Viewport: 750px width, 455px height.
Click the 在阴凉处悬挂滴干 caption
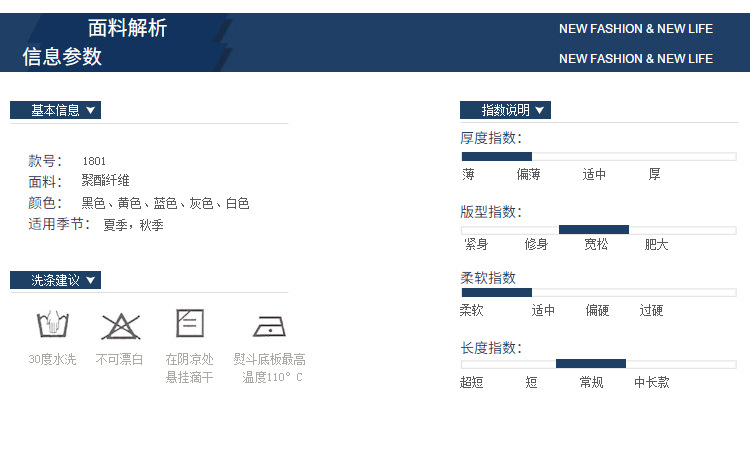coord(189,368)
